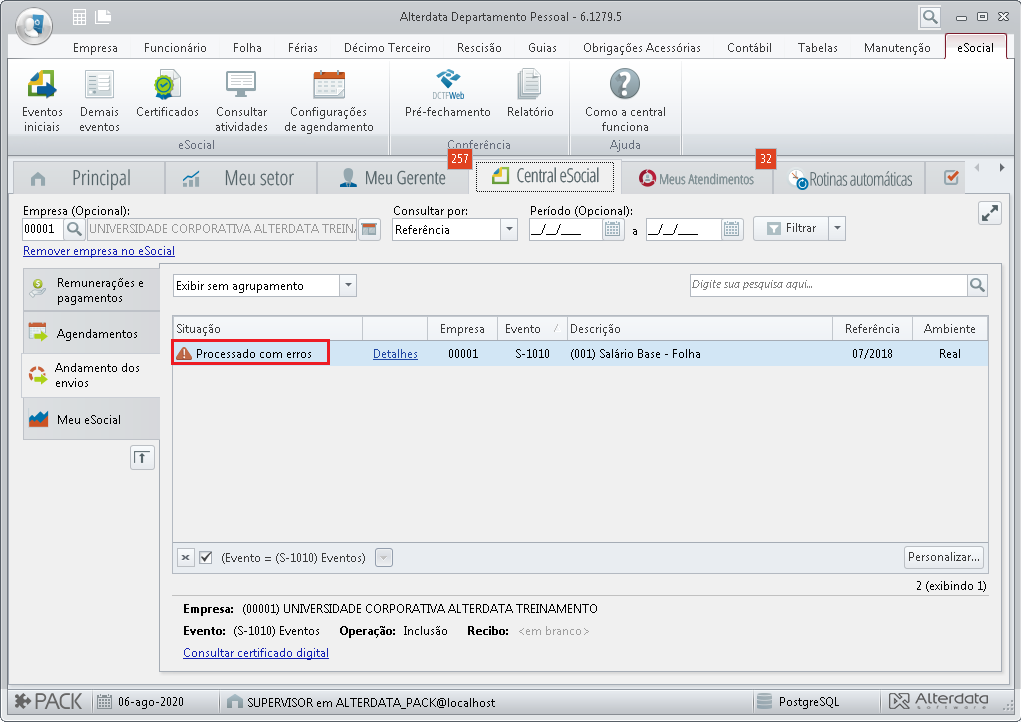Collapse side menu with upward arrow button

(x=142, y=458)
